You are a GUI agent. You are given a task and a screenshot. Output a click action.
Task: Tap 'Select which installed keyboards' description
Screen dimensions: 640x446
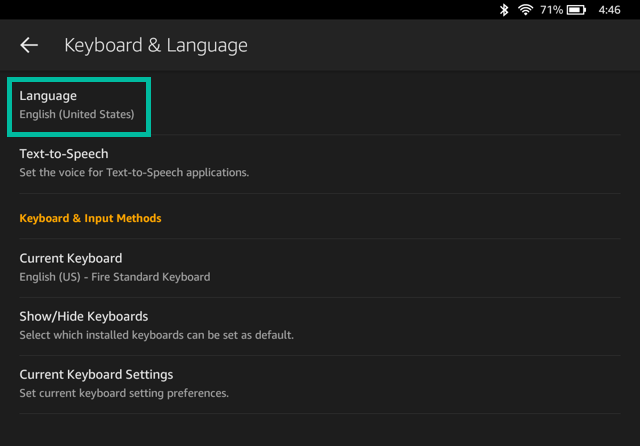(x=156, y=335)
